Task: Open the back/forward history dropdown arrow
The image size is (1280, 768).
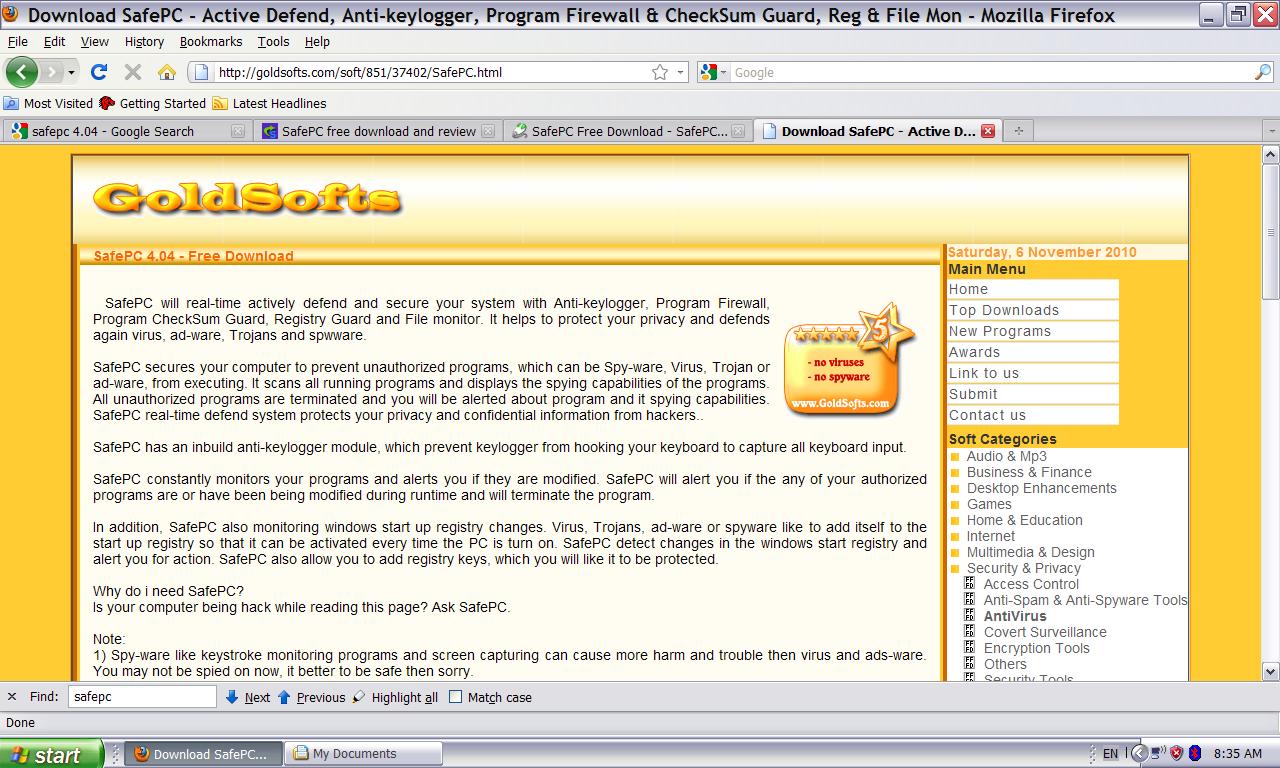Action: tap(71, 72)
